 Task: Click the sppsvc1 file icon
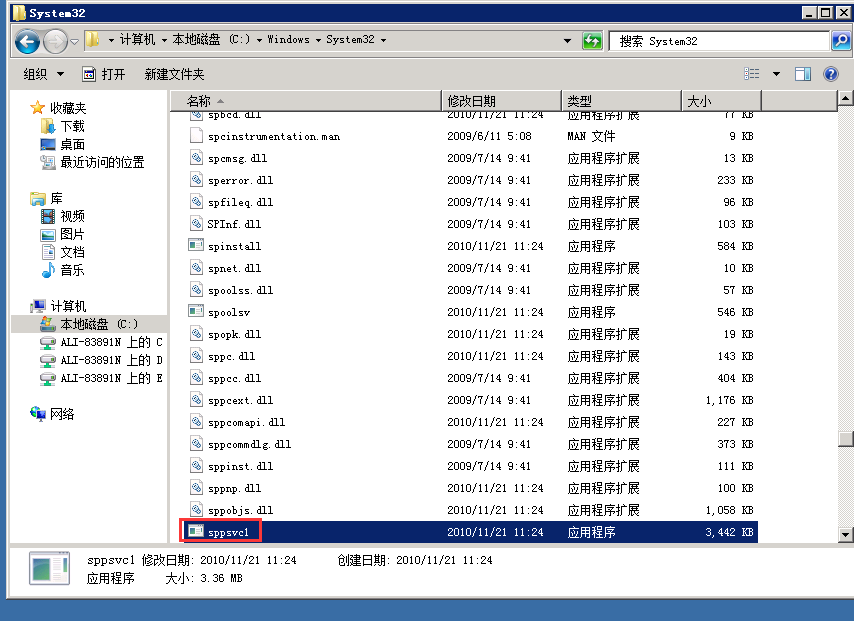tap(196, 532)
